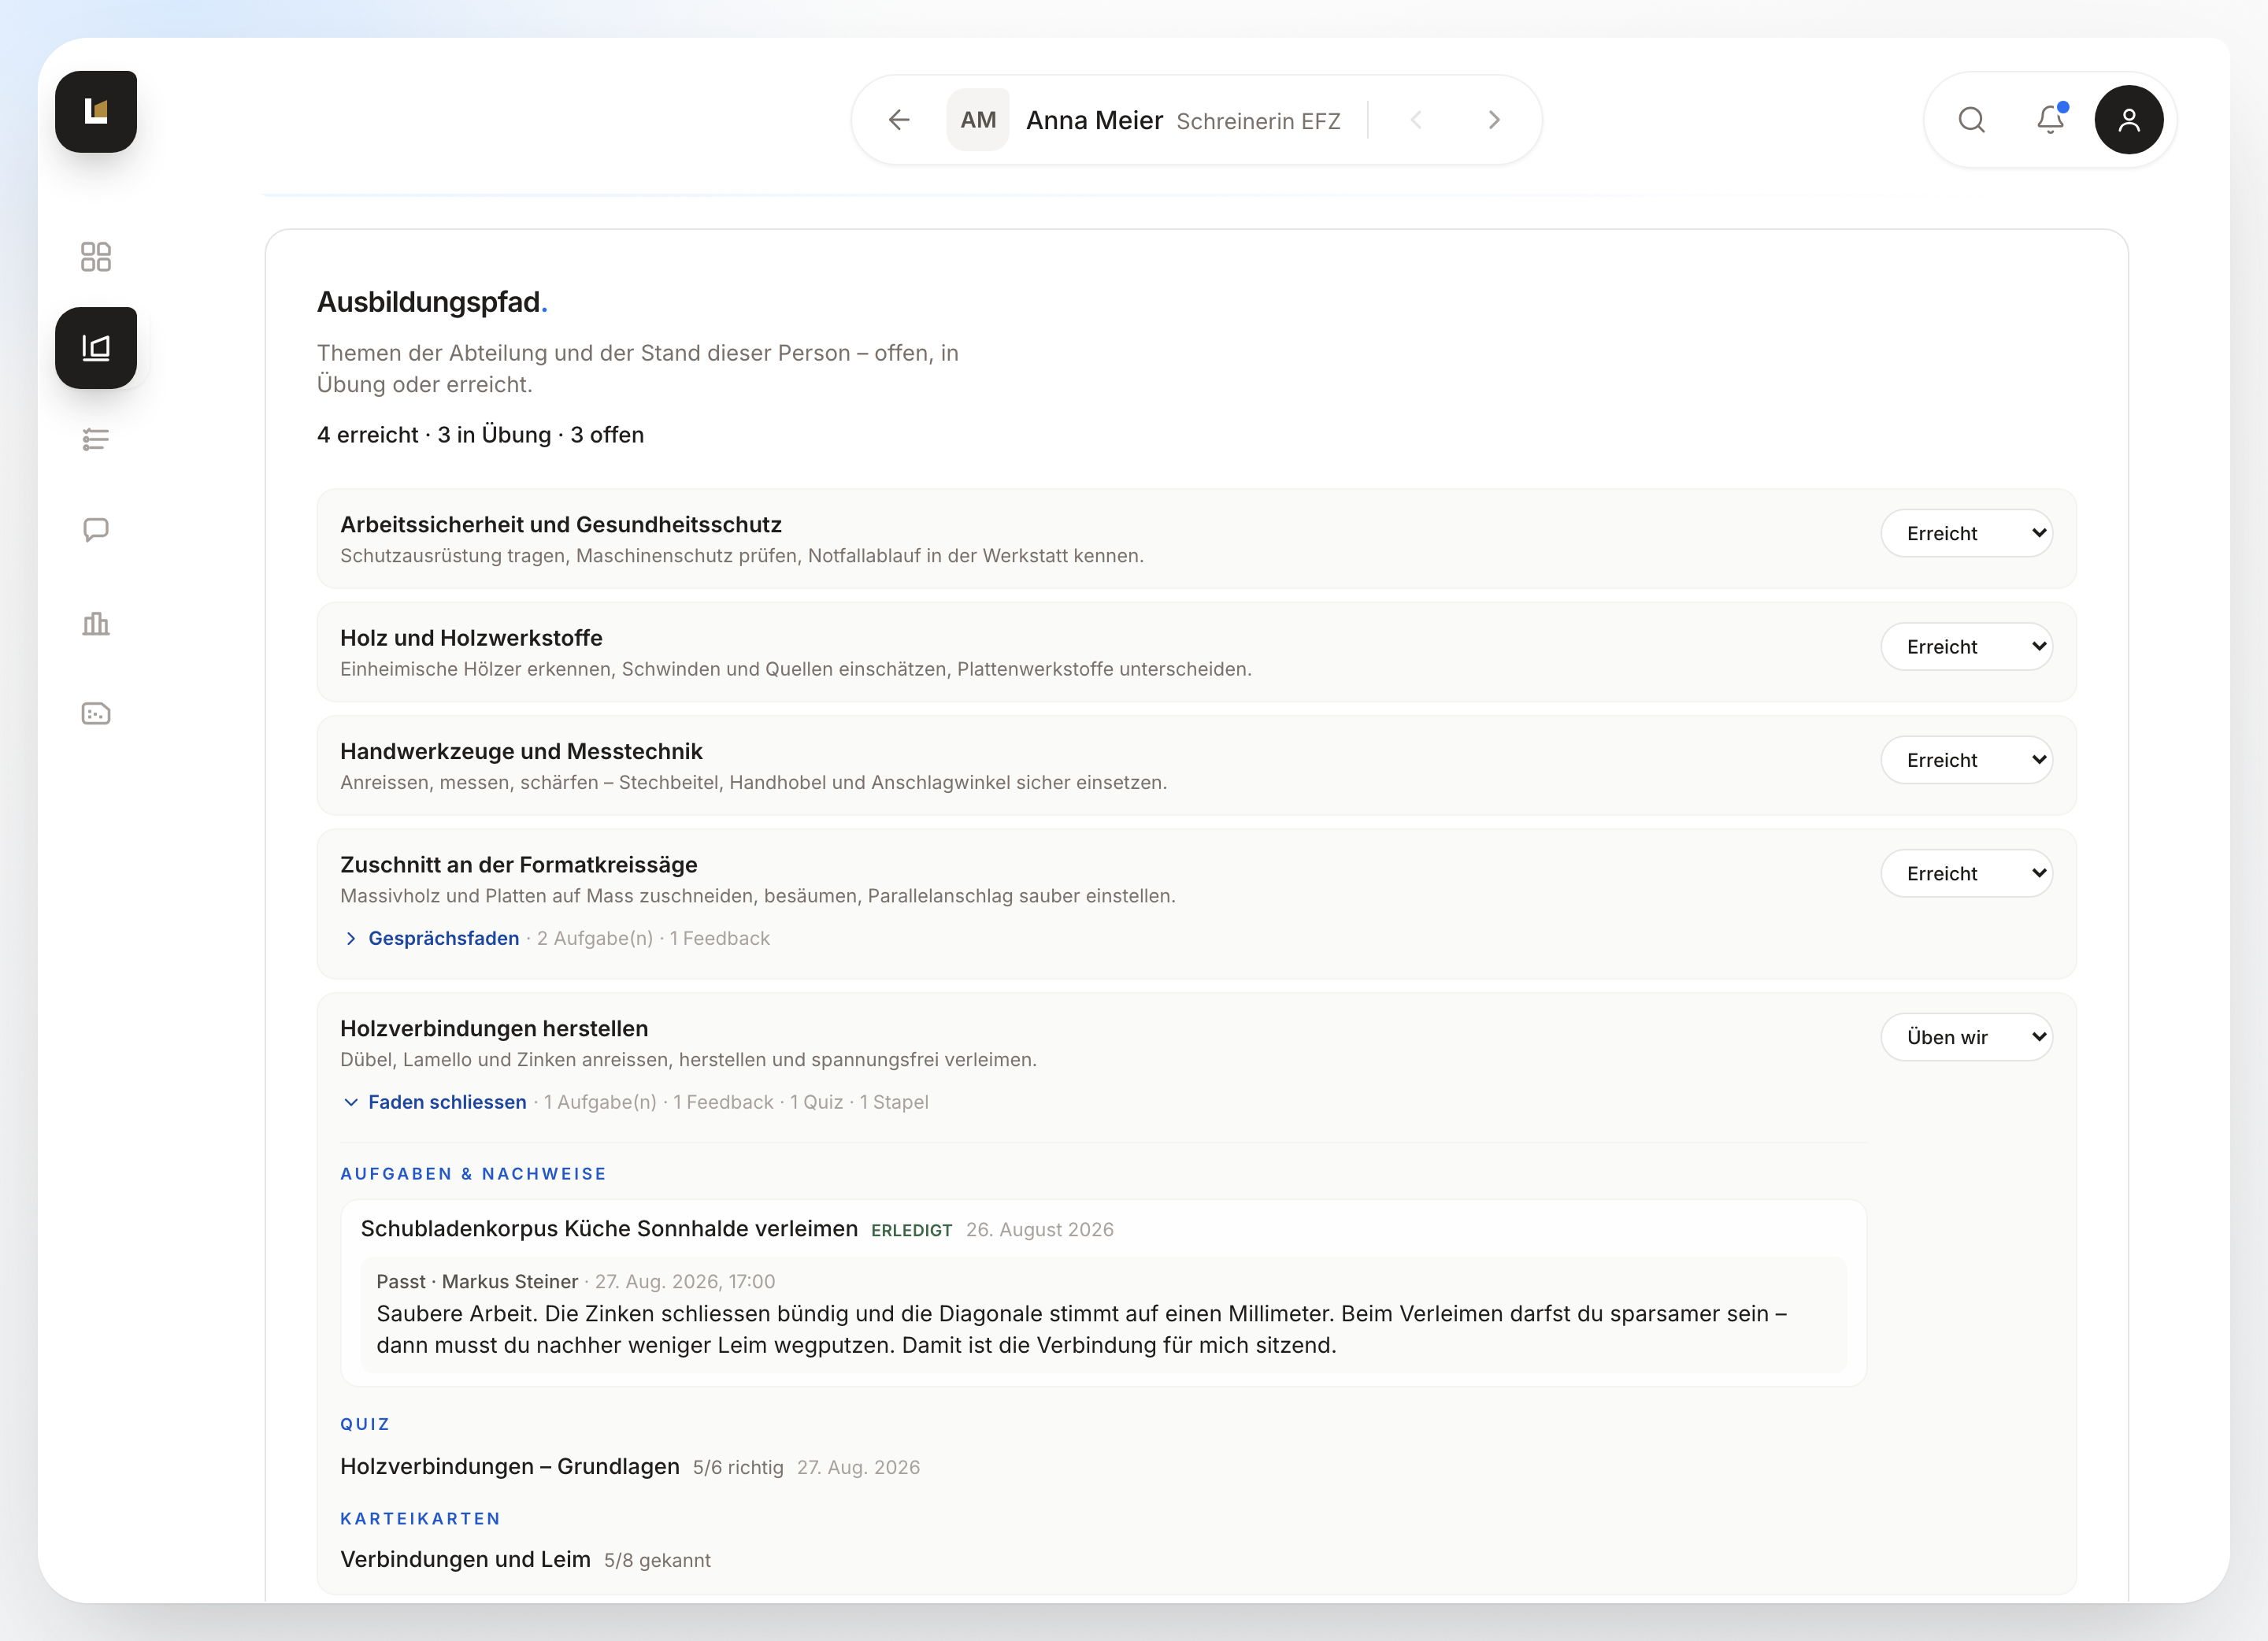Viewport: 2268px width, 1641px height.
Task: Open the user profile avatar
Action: [x=2129, y=120]
